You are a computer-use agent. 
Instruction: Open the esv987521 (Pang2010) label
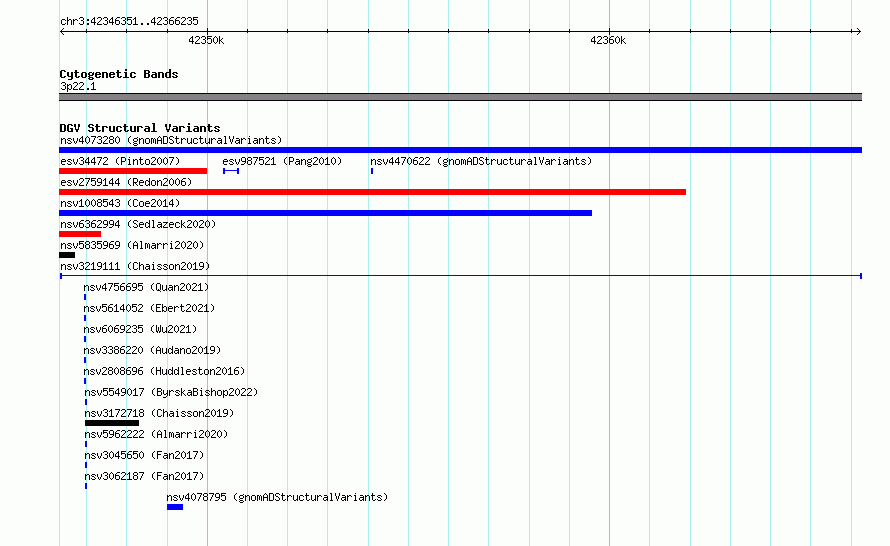[282, 161]
